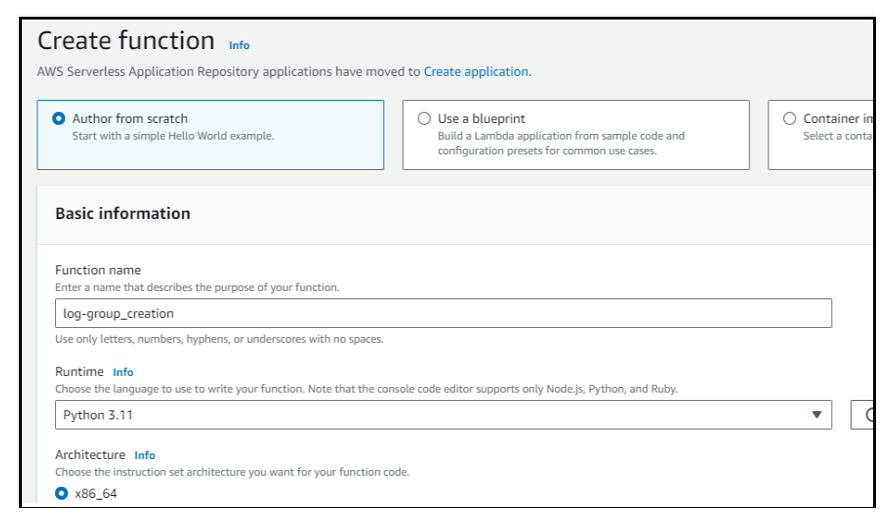
Task: Select the Container image radio option
Action: [790, 118]
